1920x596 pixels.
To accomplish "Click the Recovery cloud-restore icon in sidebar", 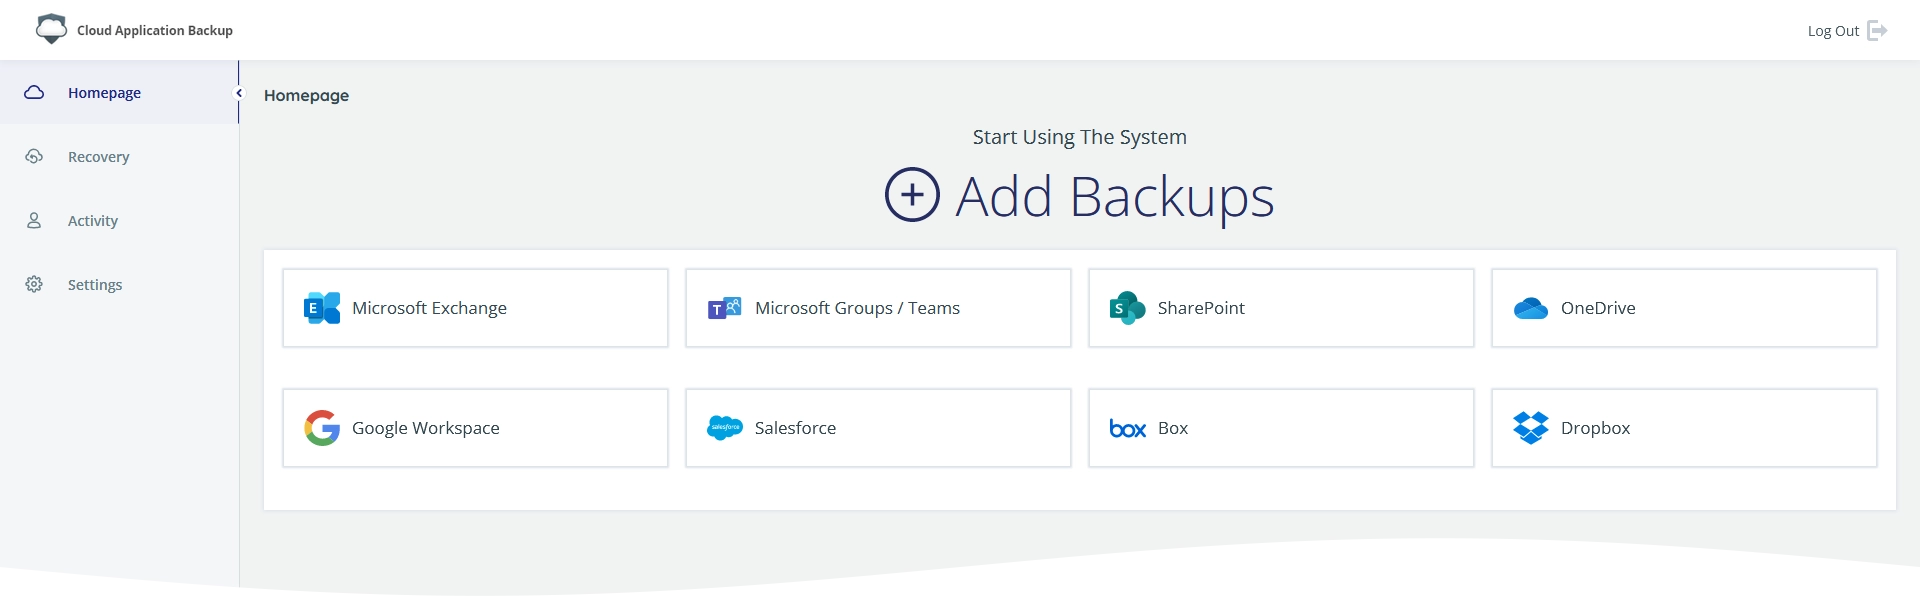I will (34, 157).
